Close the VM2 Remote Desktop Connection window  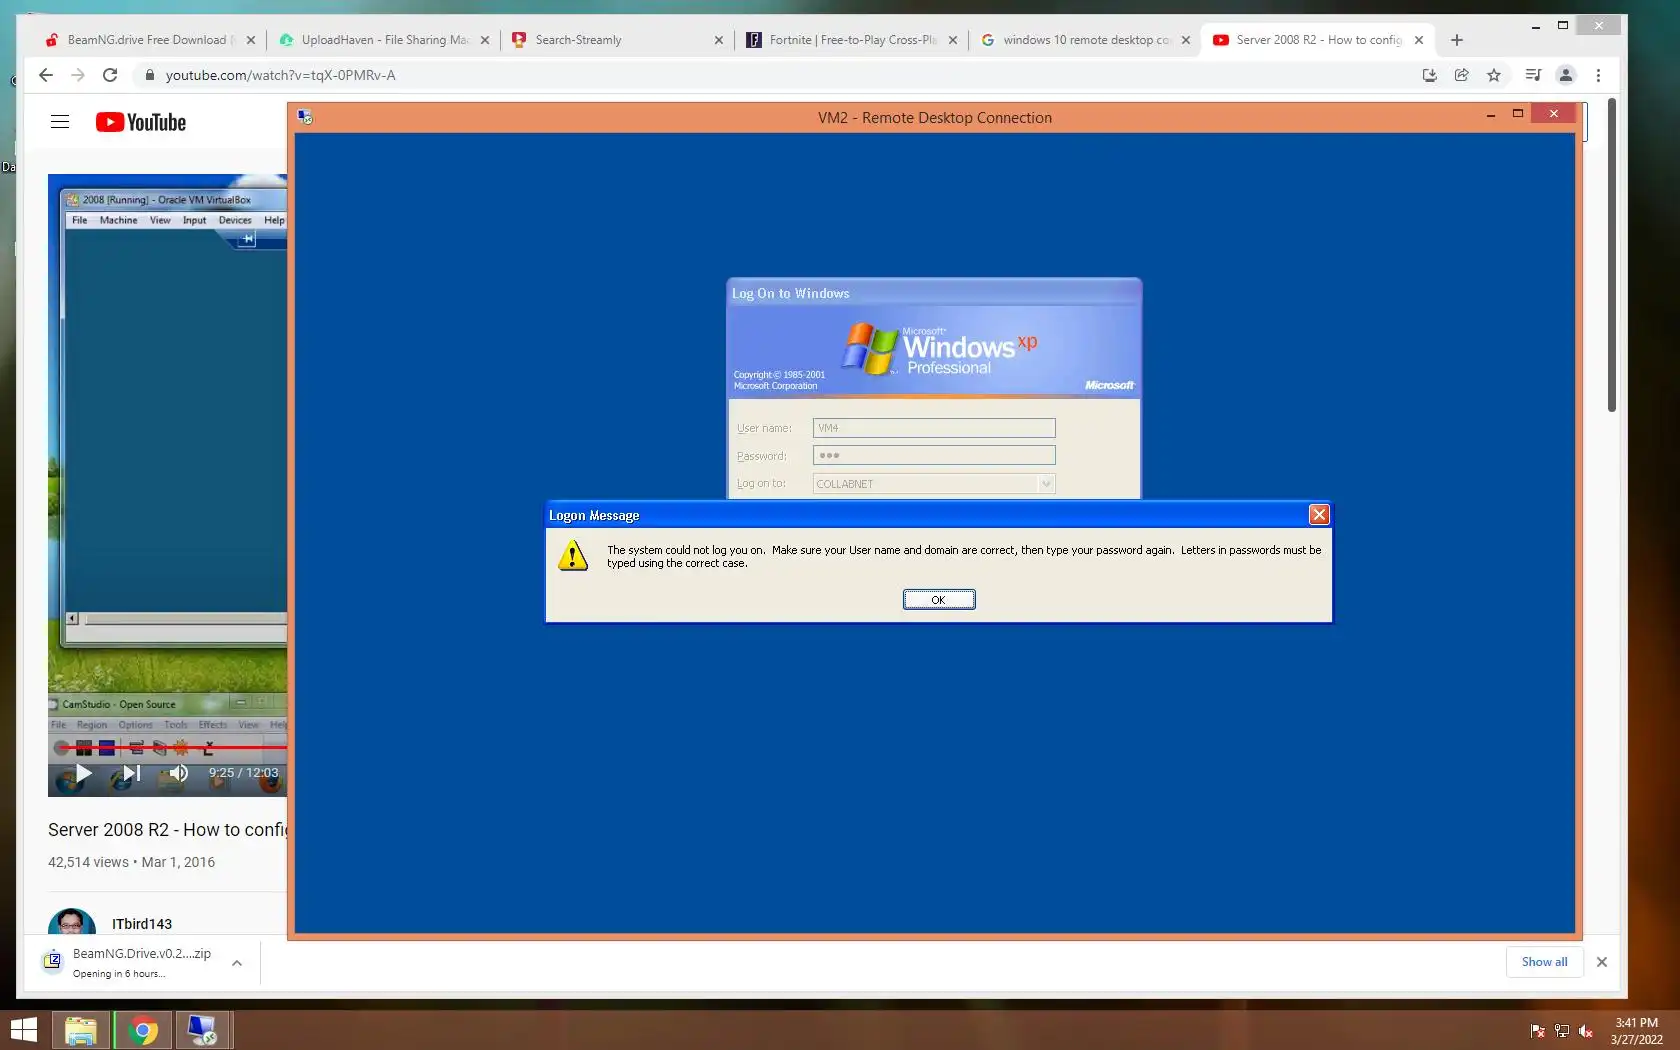(1554, 114)
